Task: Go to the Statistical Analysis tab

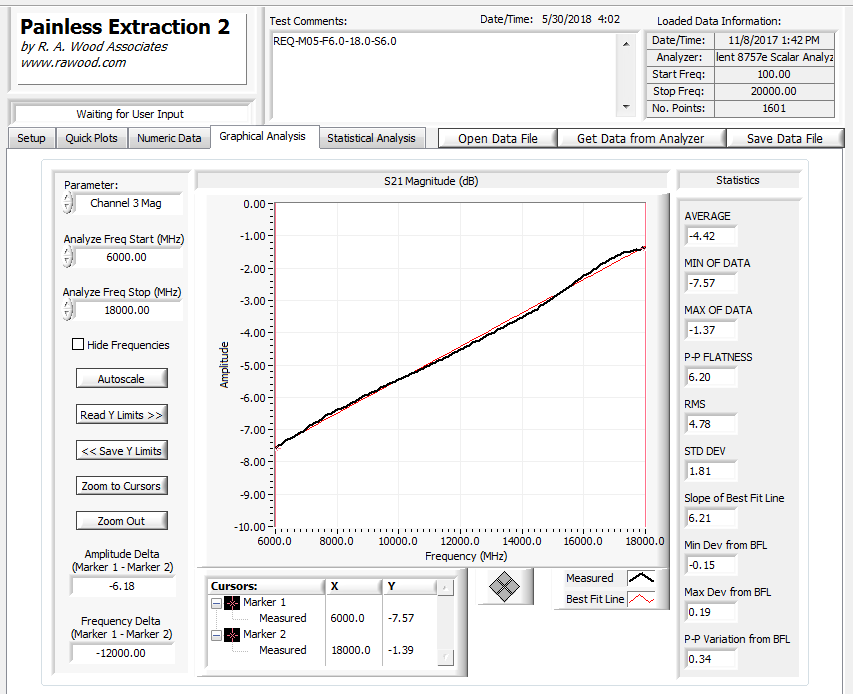Action: click(x=371, y=138)
